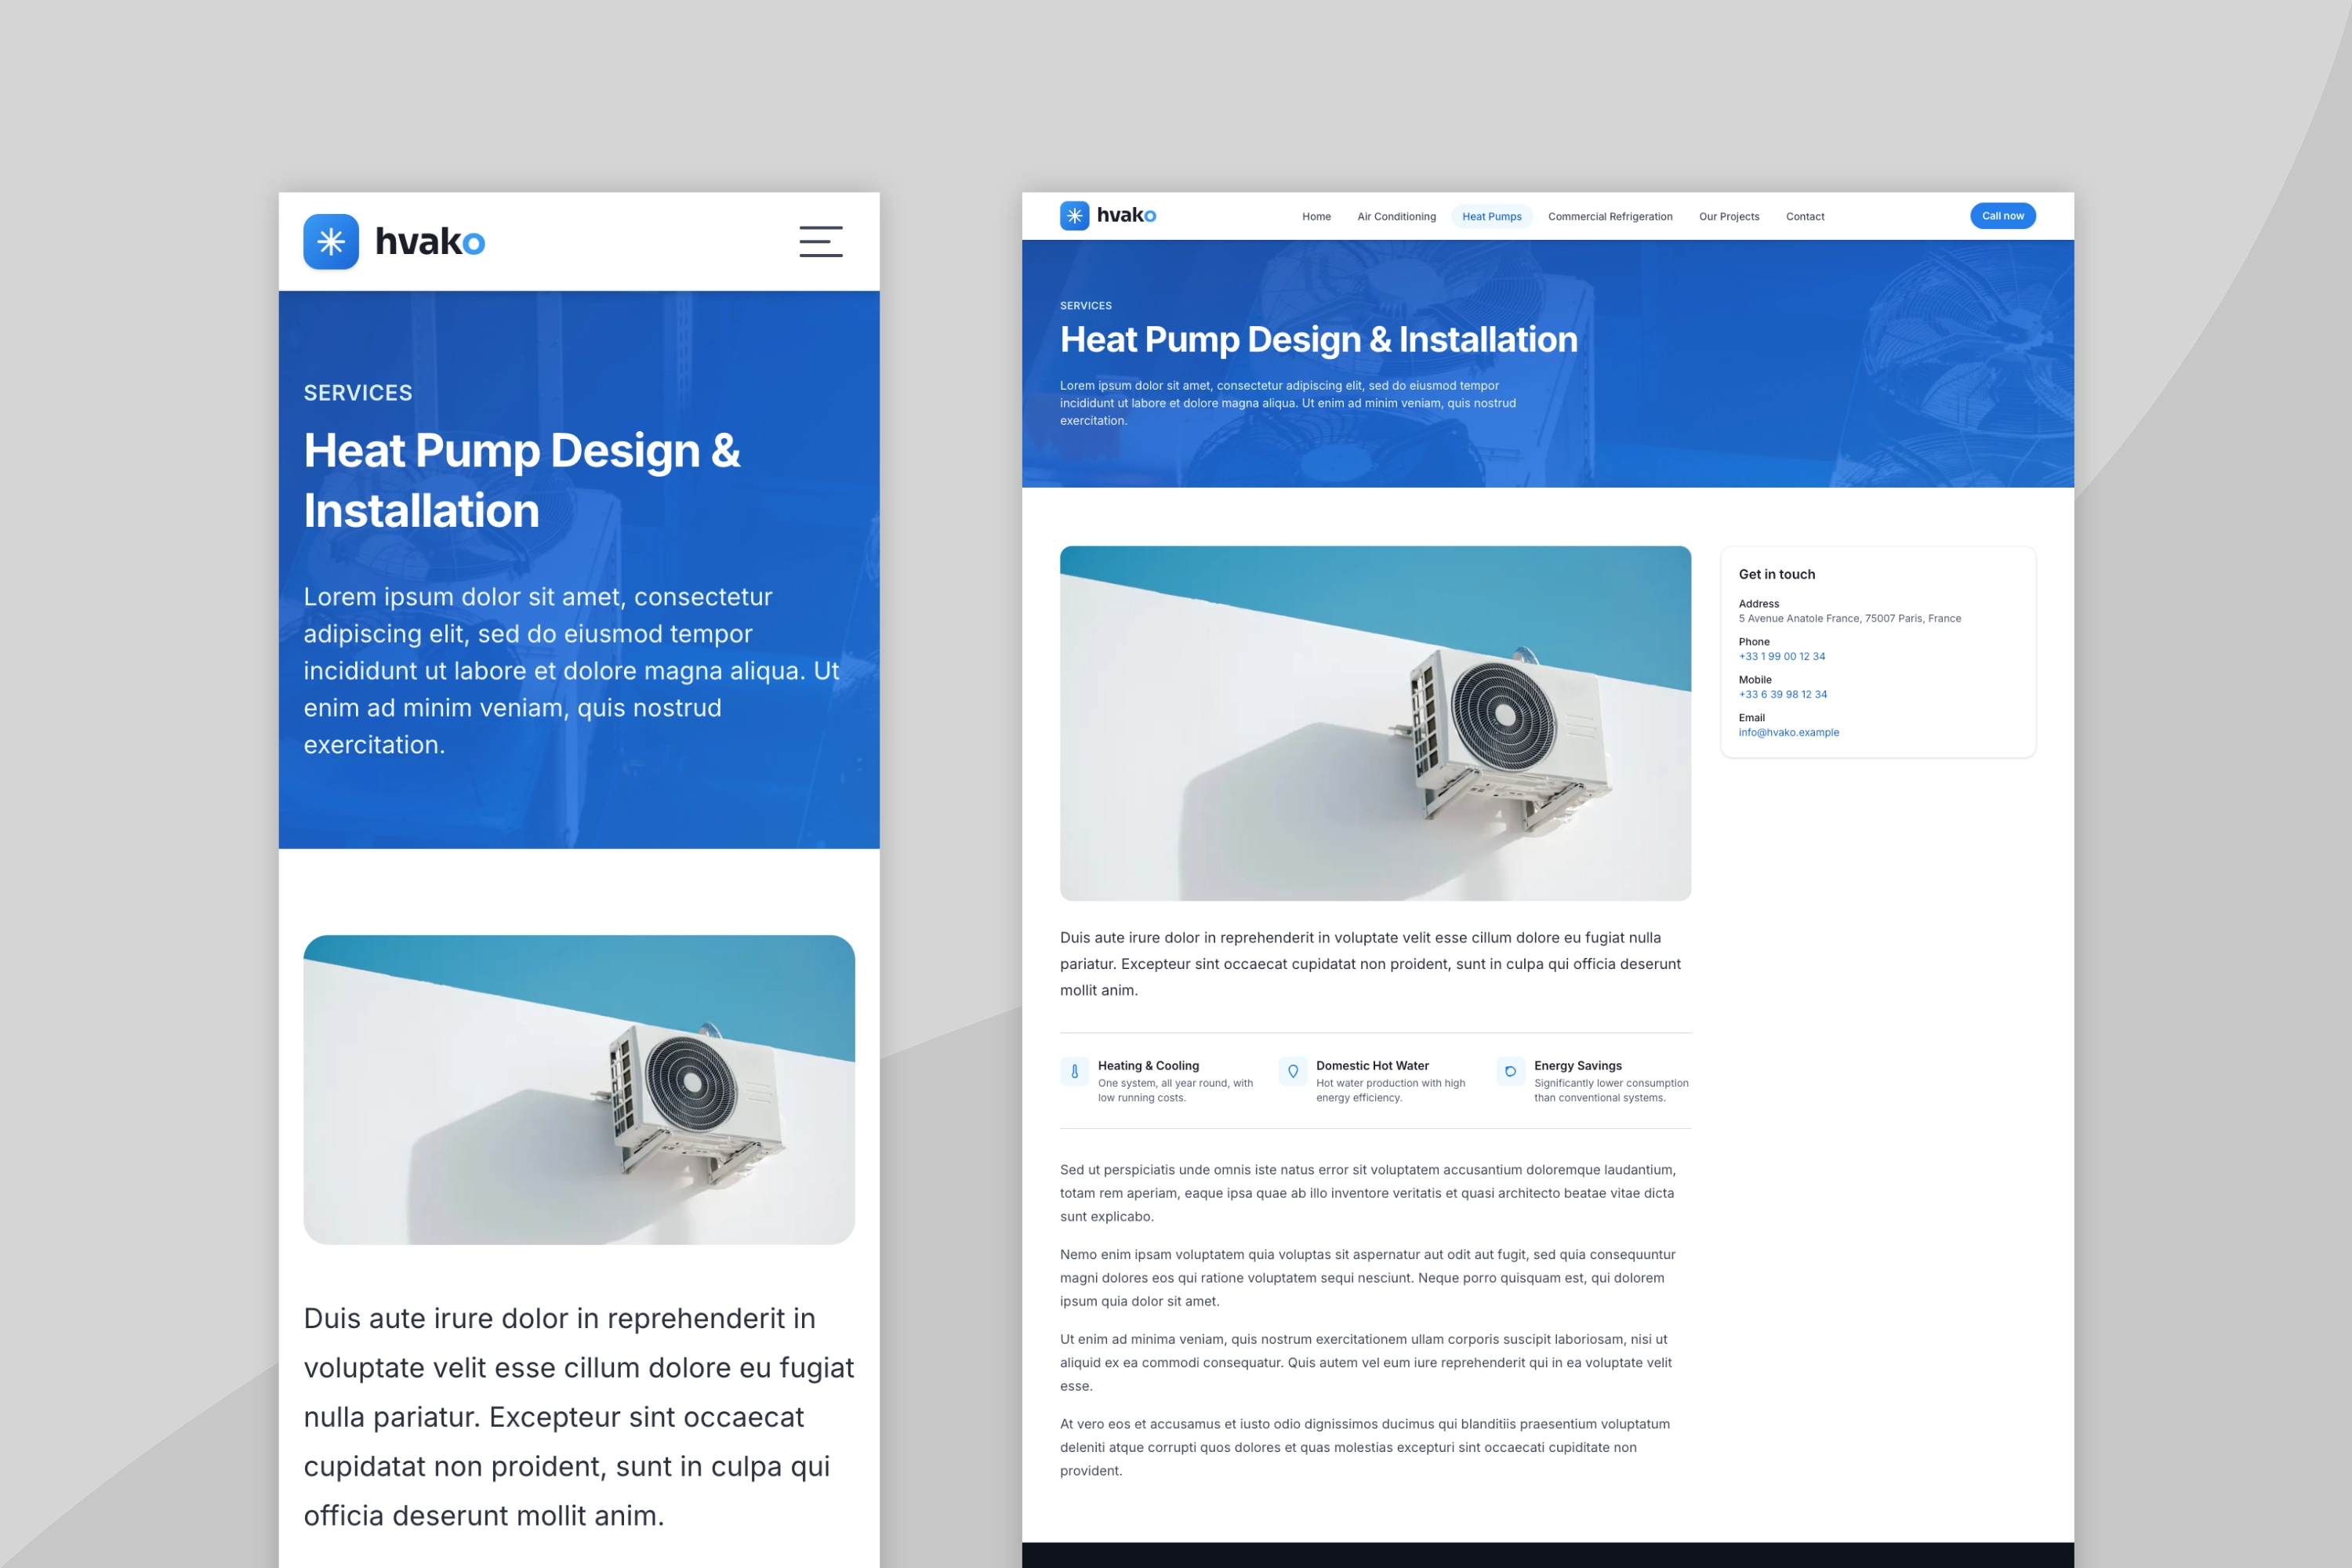This screenshot has width=2352, height=1568.
Task: Open the Contact nav link
Action: point(1805,216)
